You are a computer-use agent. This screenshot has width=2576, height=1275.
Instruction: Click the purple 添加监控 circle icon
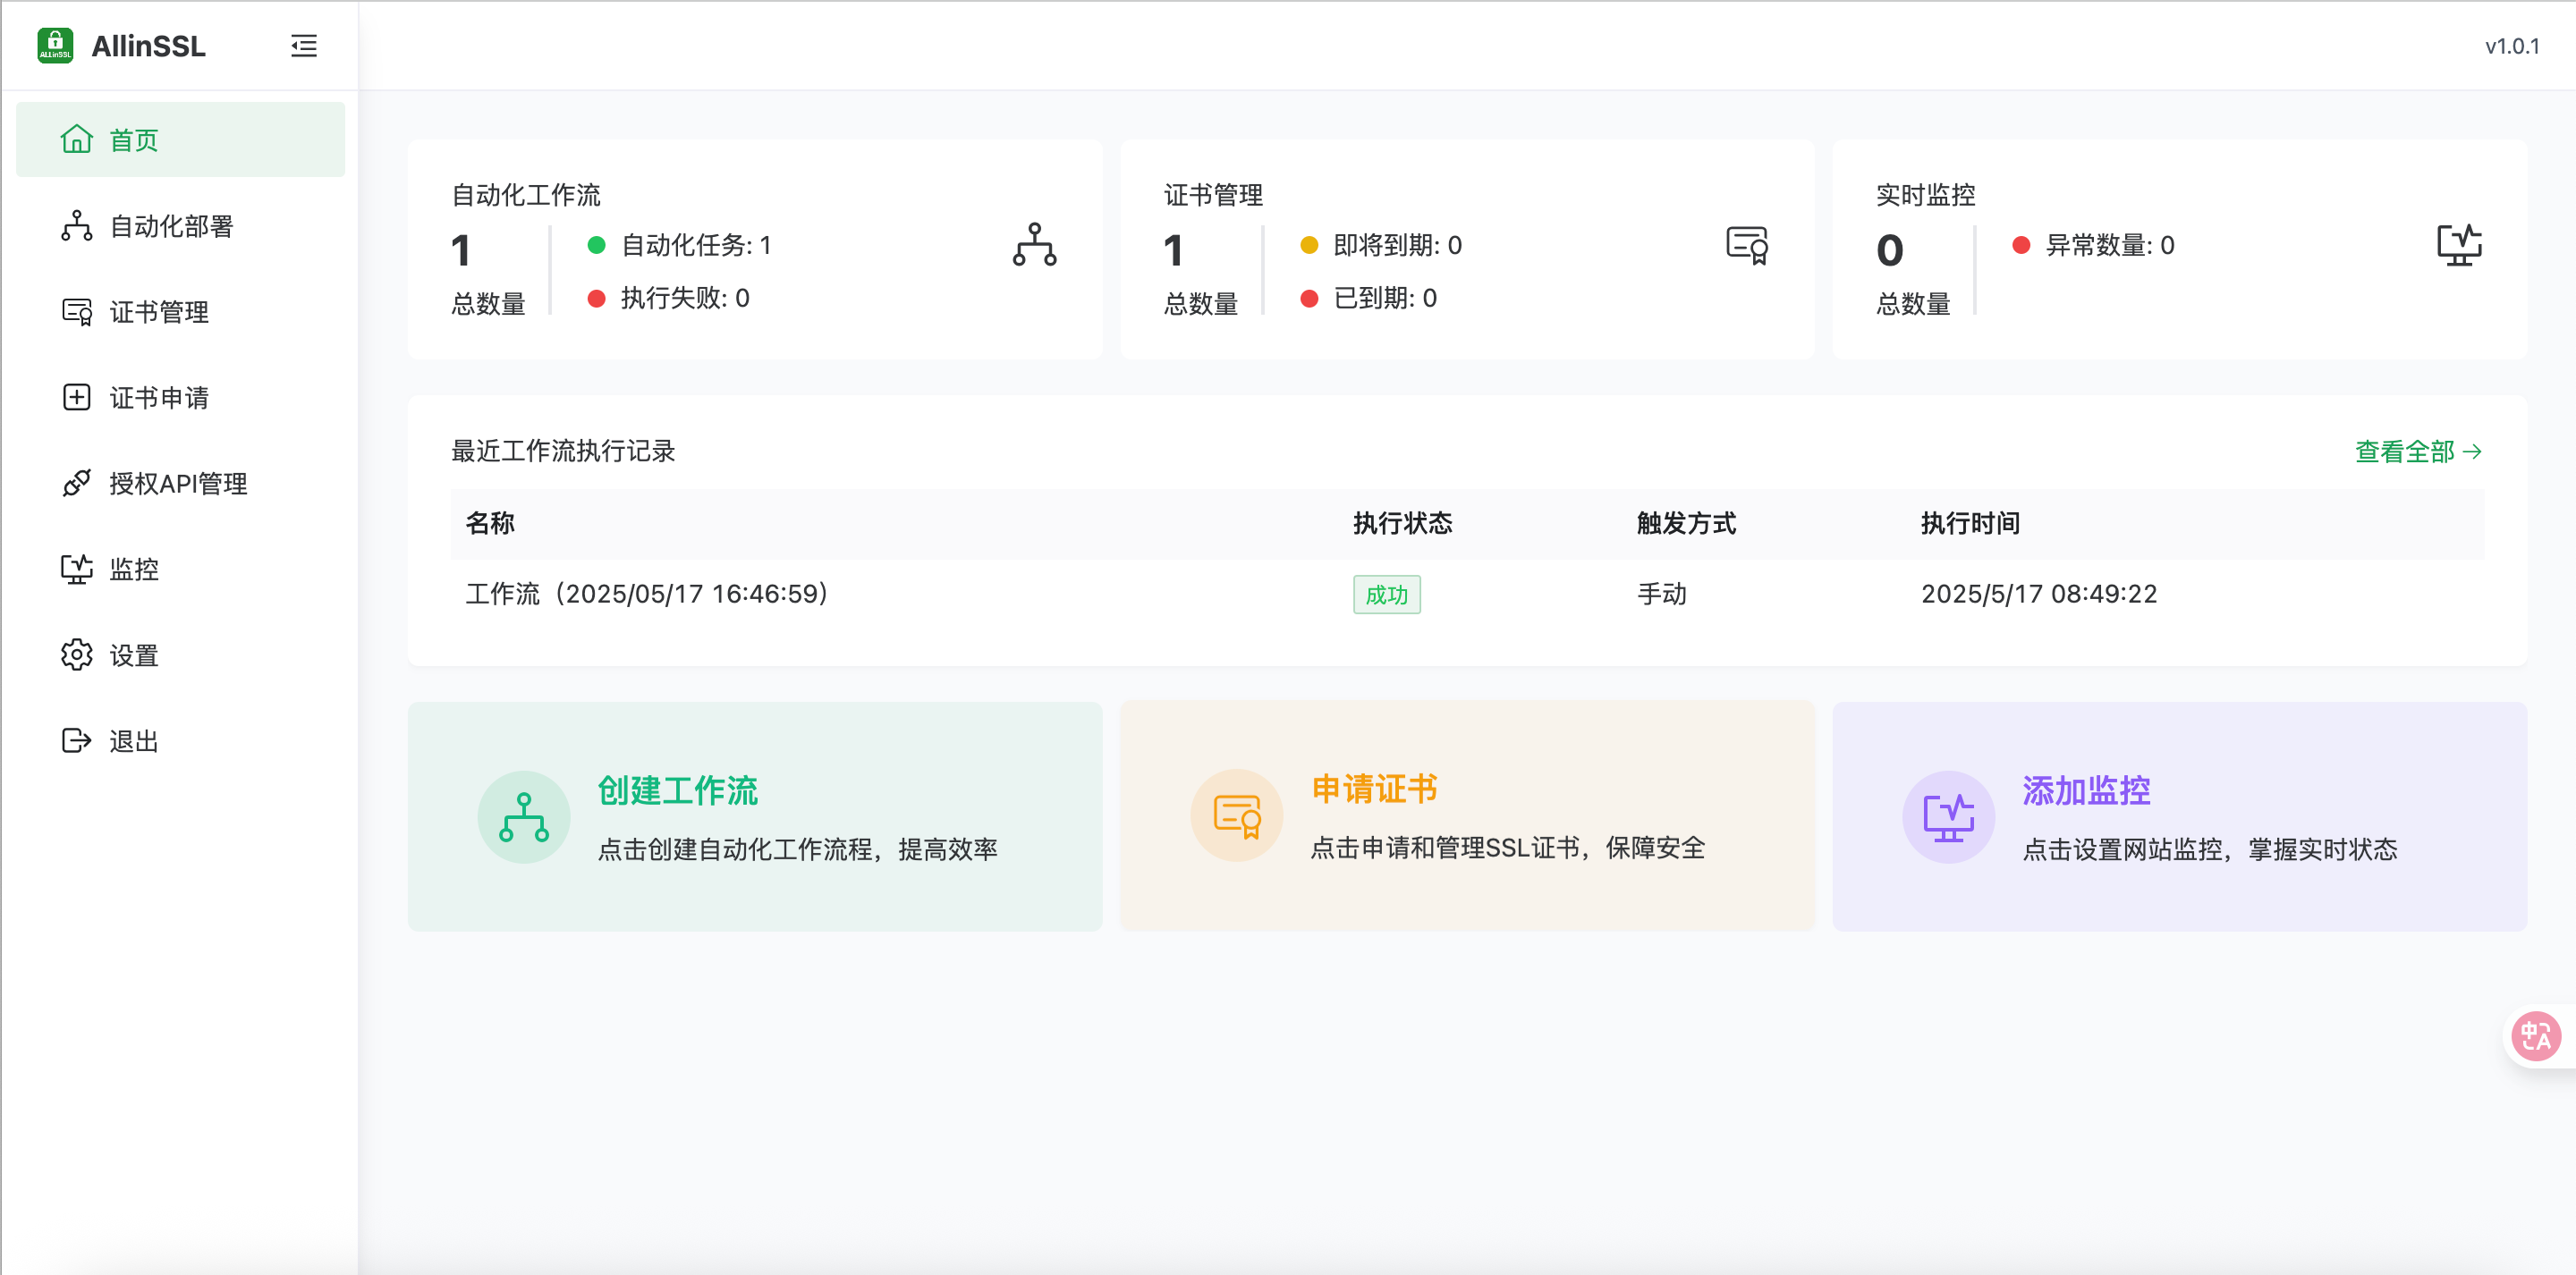[1948, 817]
